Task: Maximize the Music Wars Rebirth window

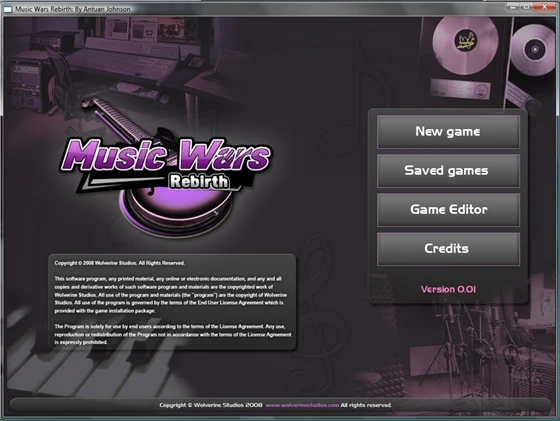Action: coord(526,7)
